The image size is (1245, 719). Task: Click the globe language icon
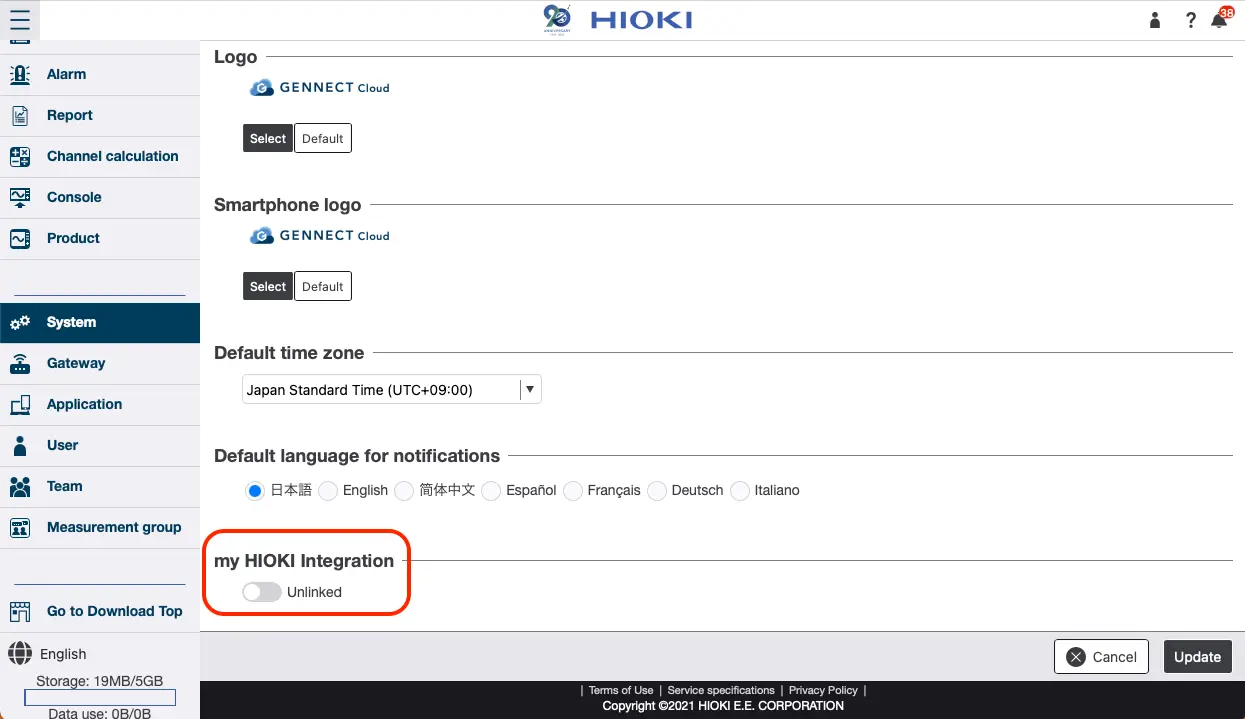click(20, 654)
